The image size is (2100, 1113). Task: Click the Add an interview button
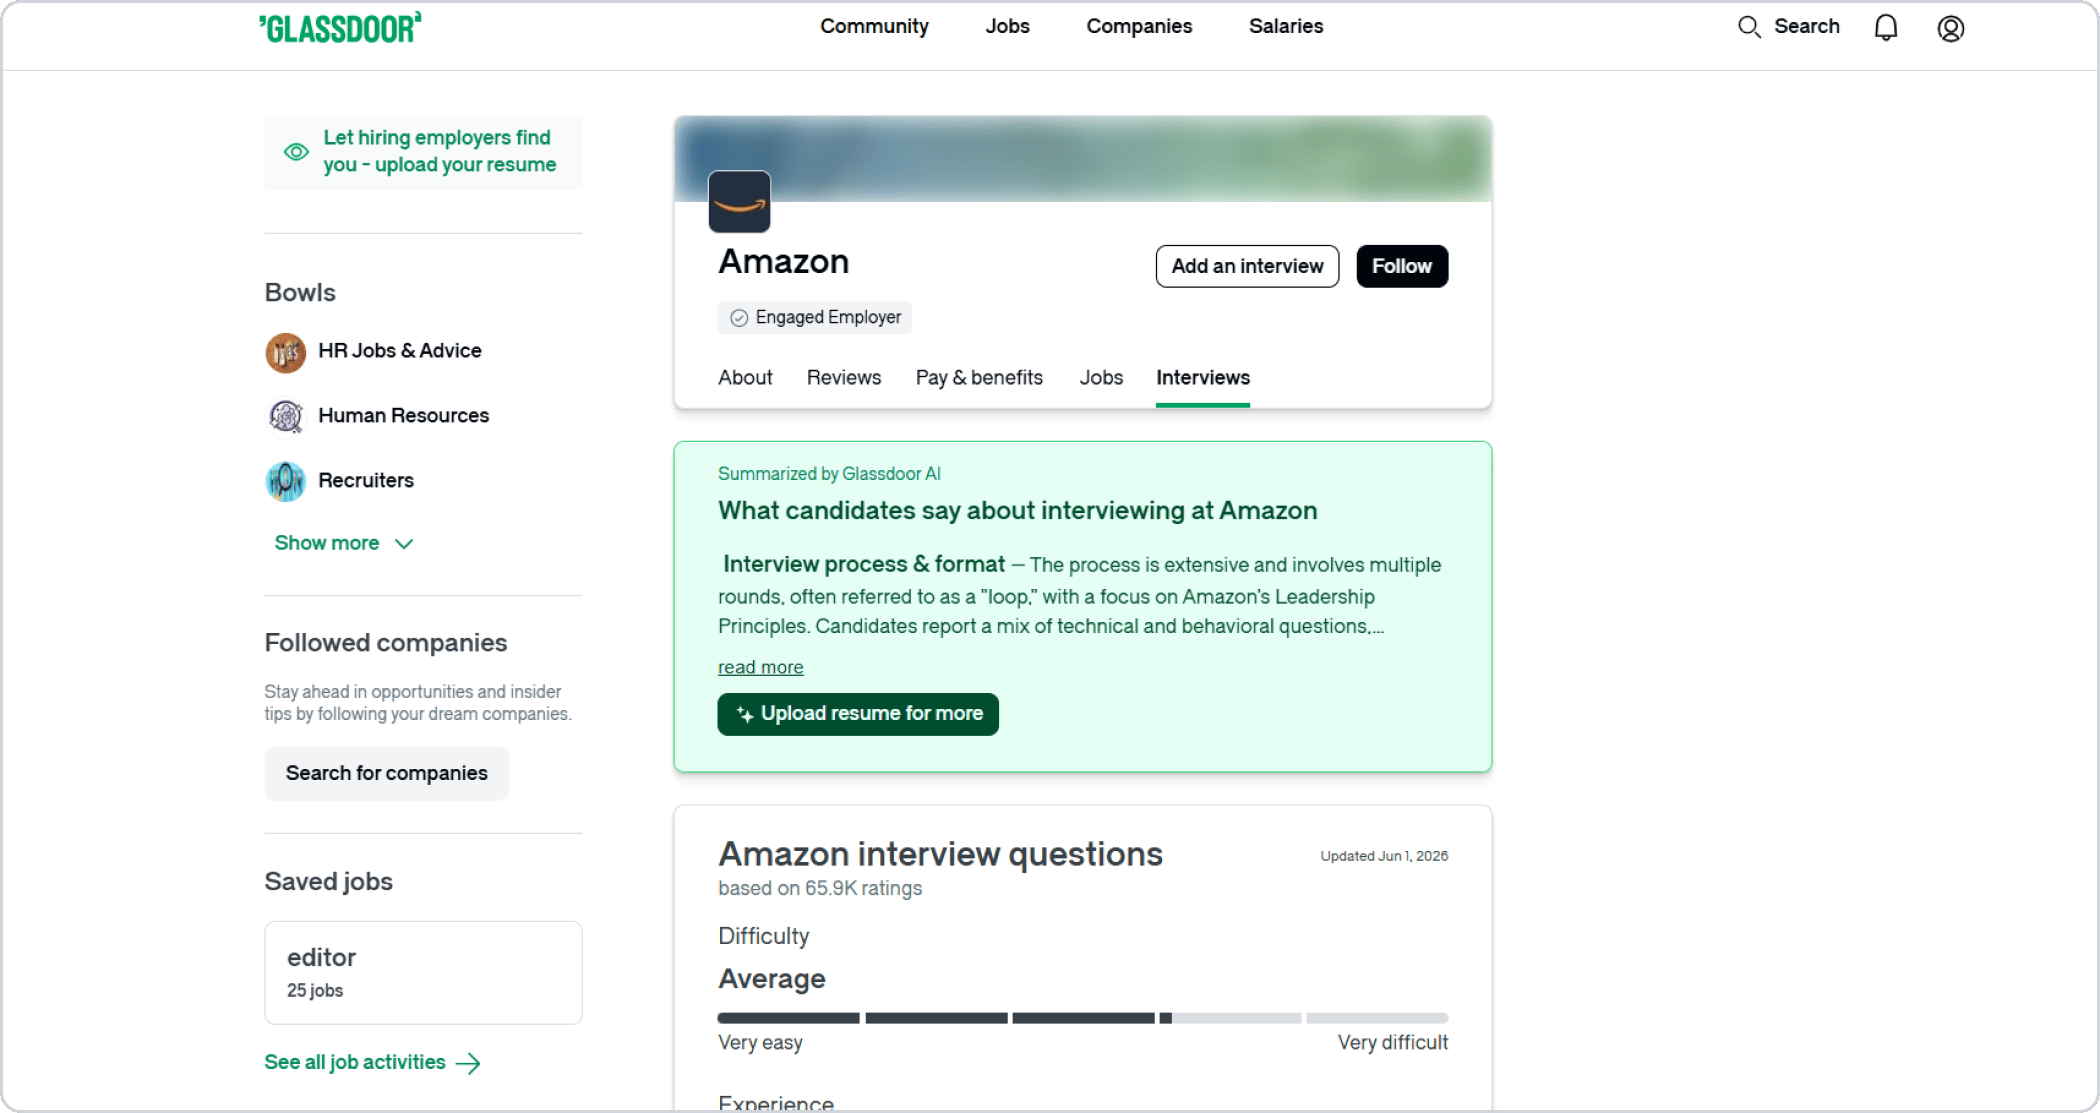pyautogui.click(x=1247, y=266)
